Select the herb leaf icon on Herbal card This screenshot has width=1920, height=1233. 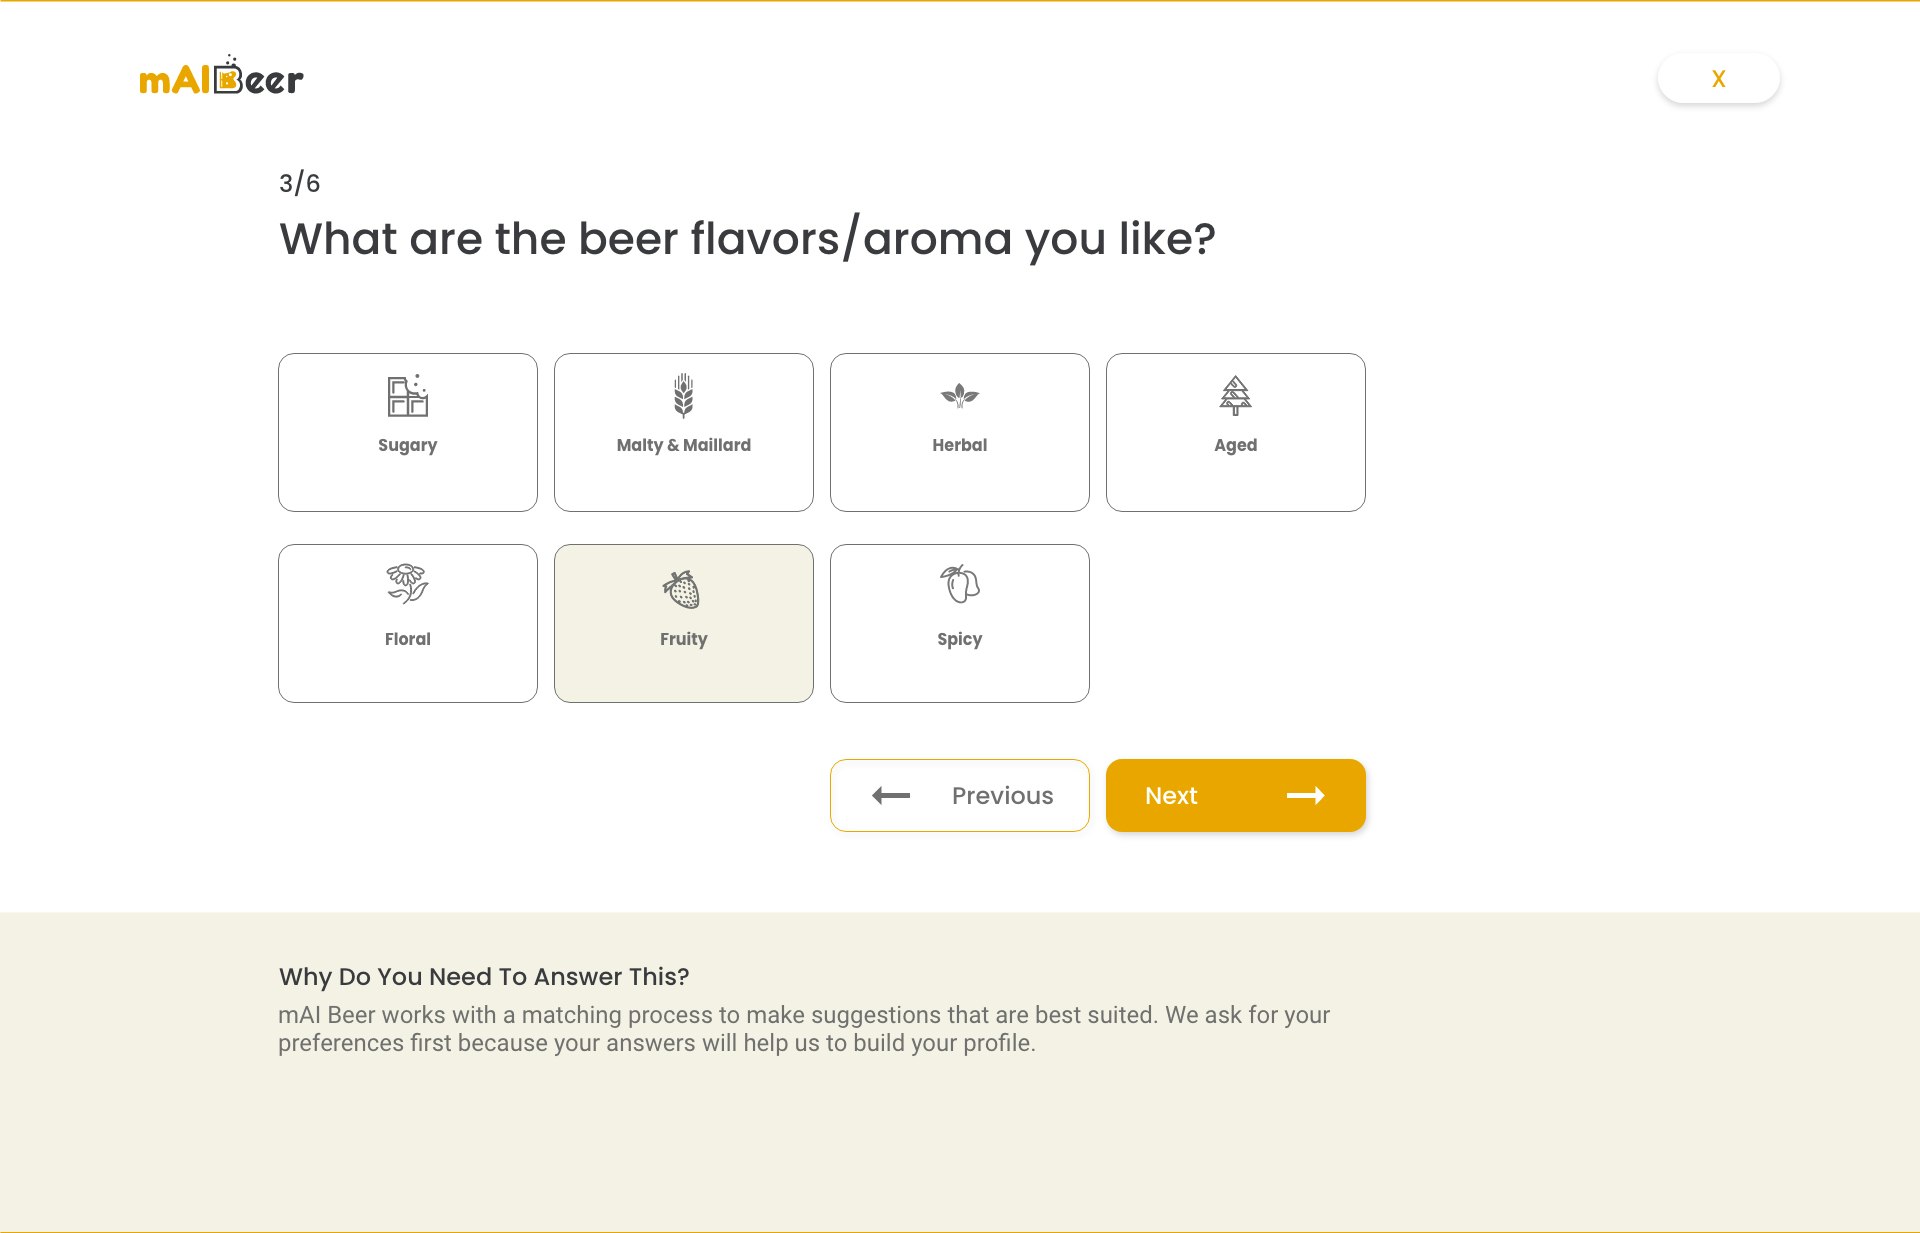(x=959, y=396)
